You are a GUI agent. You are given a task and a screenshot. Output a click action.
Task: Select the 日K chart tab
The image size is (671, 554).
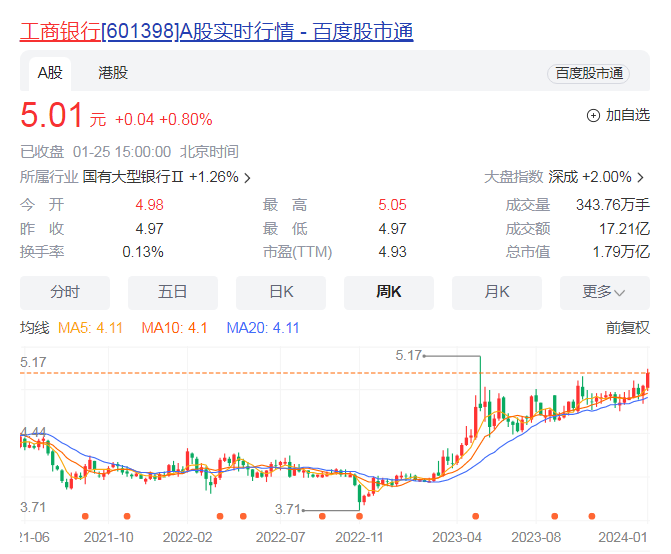(x=281, y=293)
